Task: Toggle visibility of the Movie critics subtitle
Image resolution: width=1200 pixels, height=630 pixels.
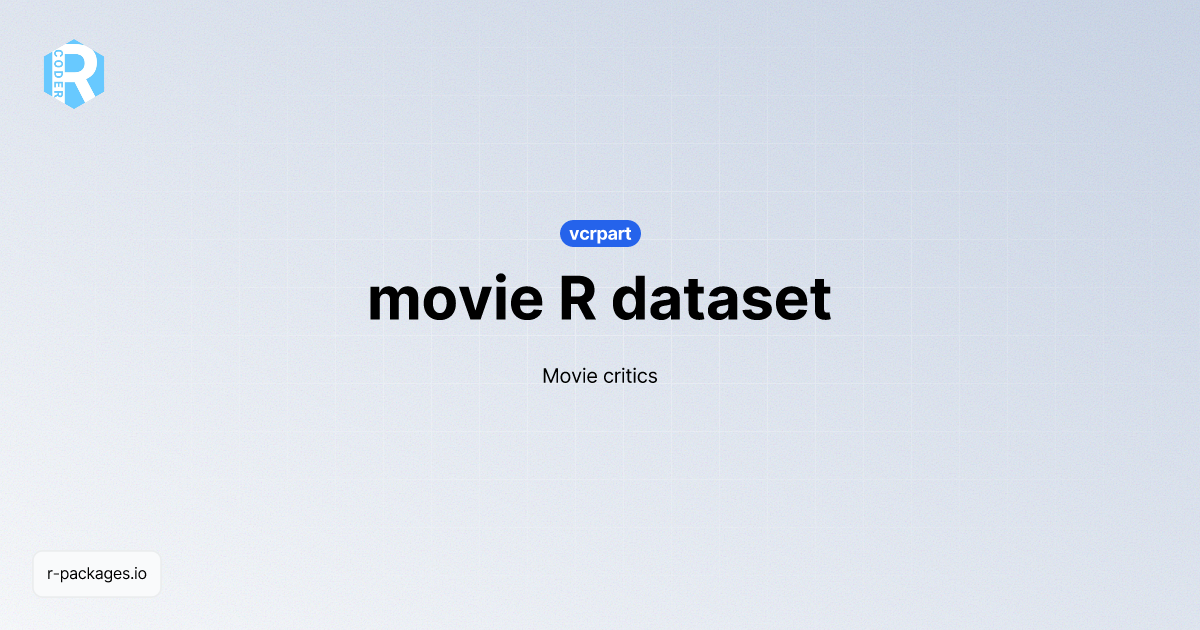Action: tap(600, 376)
